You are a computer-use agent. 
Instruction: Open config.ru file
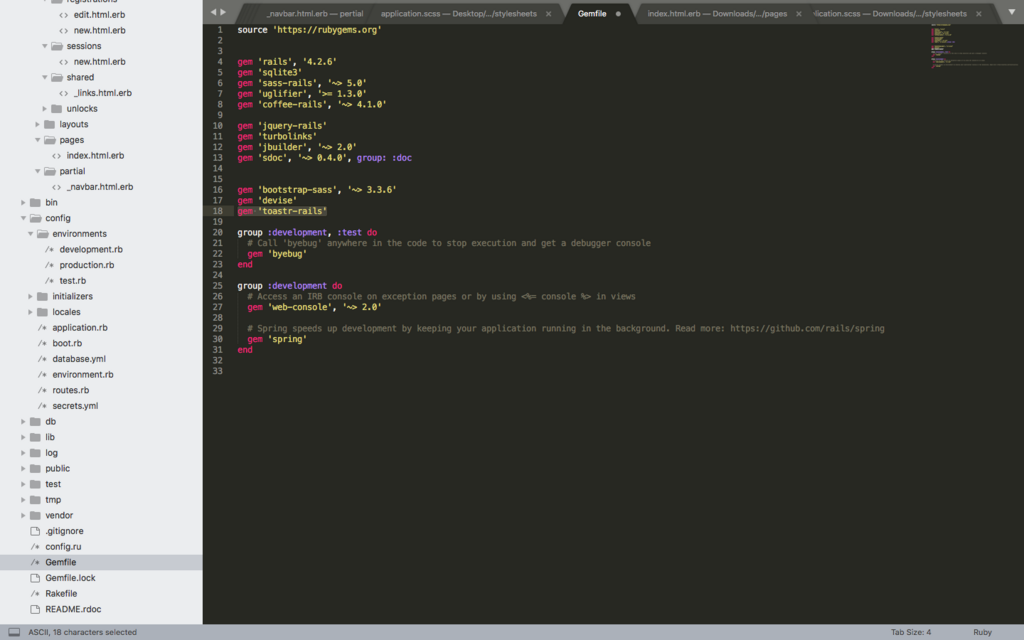tap(63, 547)
